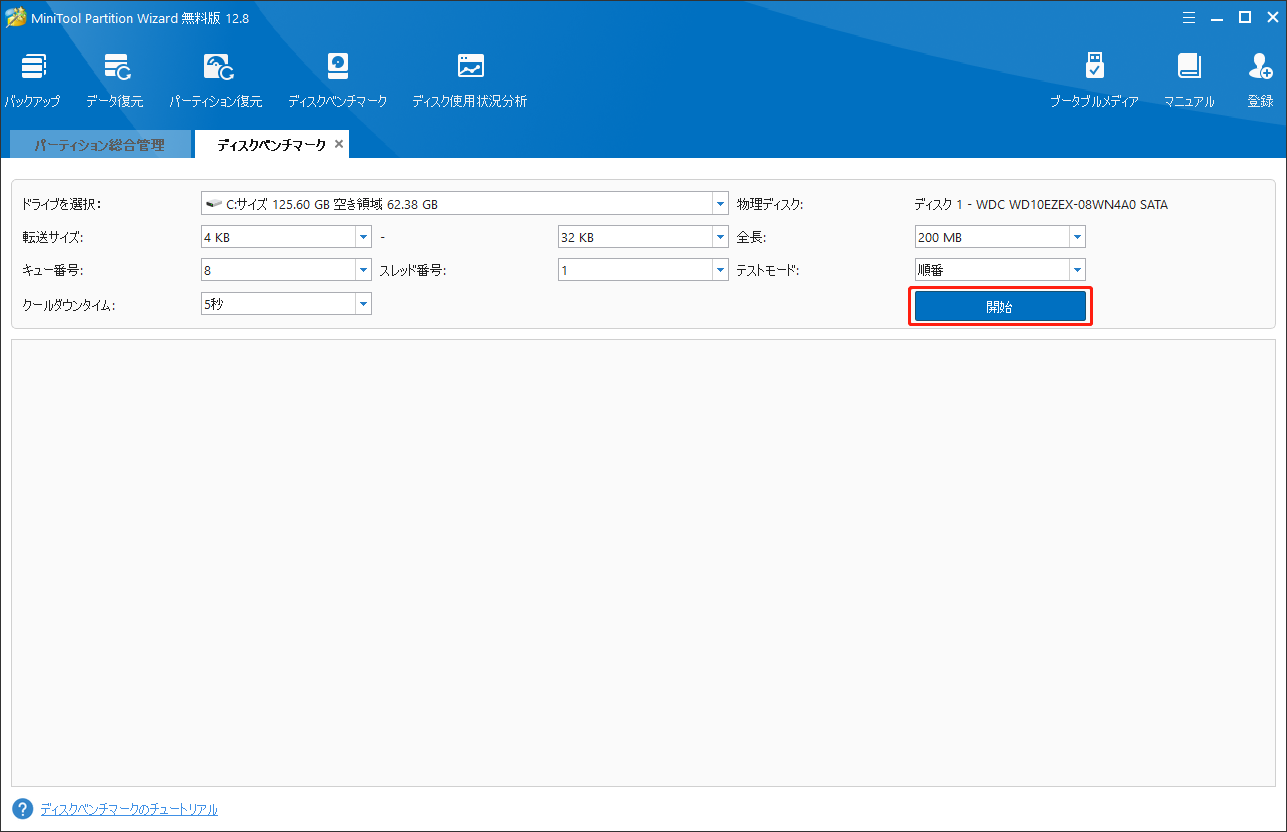Minimize the MiniTool window
This screenshot has height=832, width=1287.
click(1218, 17)
